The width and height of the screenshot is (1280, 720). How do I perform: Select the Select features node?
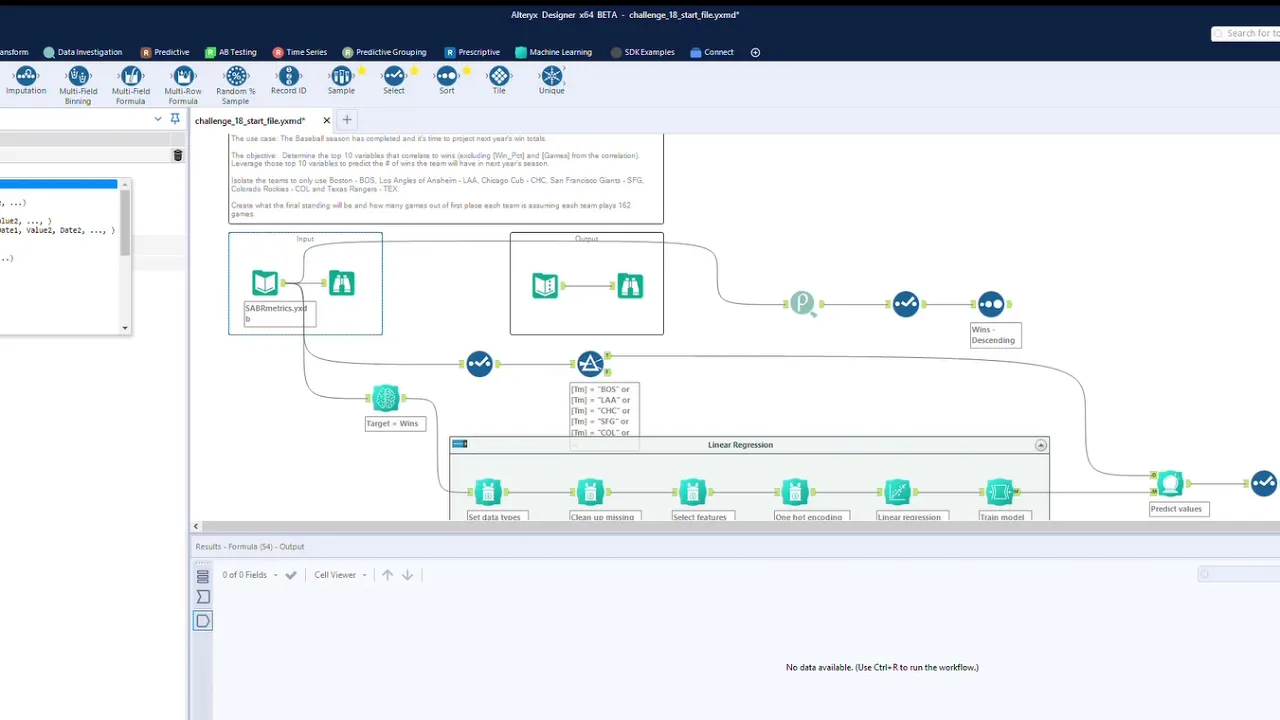[692, 491]
